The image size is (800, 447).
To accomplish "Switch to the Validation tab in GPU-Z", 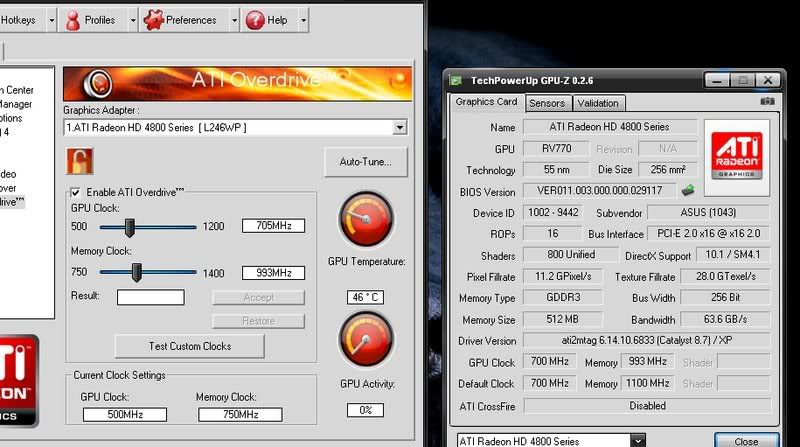I will [x=598, y=103].
